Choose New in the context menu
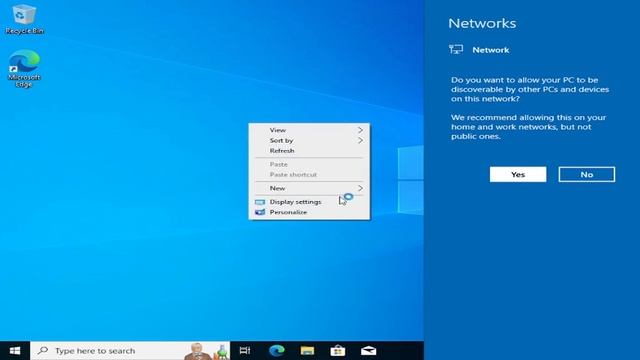The height and width of the screenshot is (360, 640). point(309,188)
